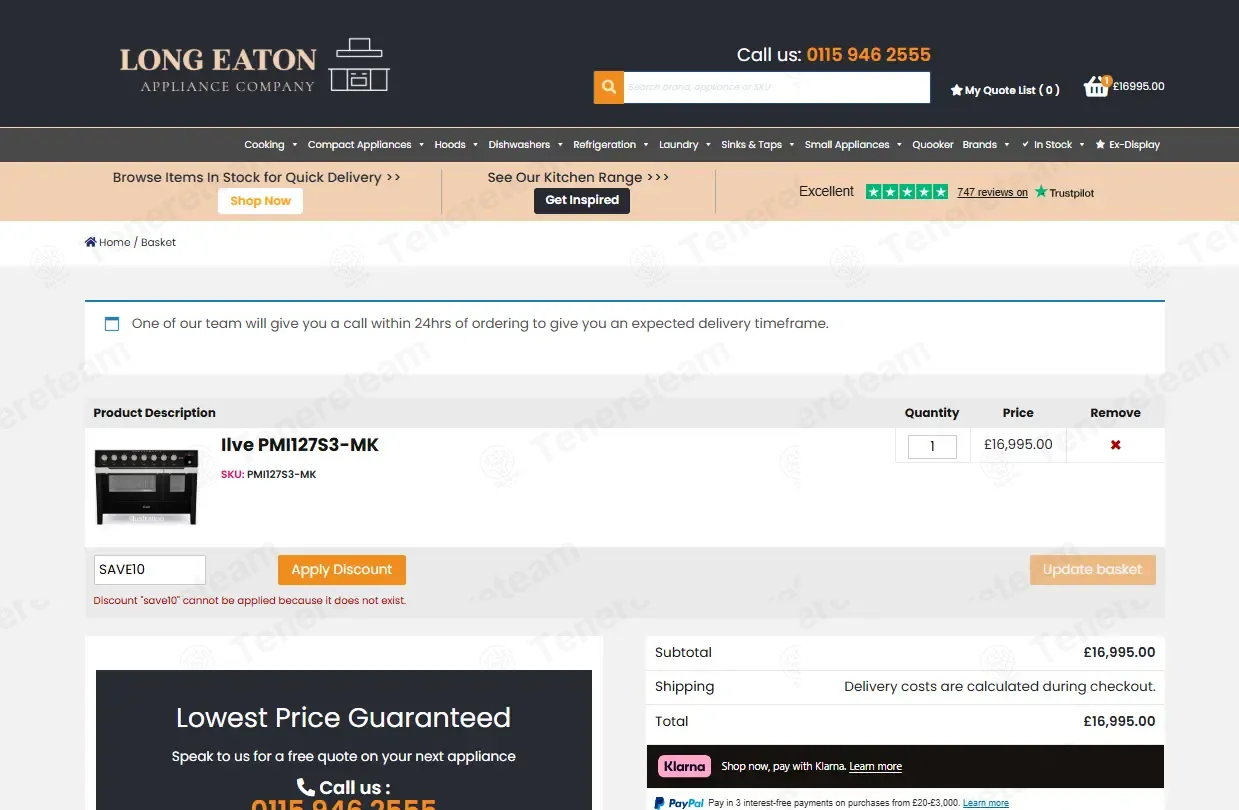This screenshot has height=810, width=1239.
Task: Click the quantity input field
Action: [x=932, y=447]
